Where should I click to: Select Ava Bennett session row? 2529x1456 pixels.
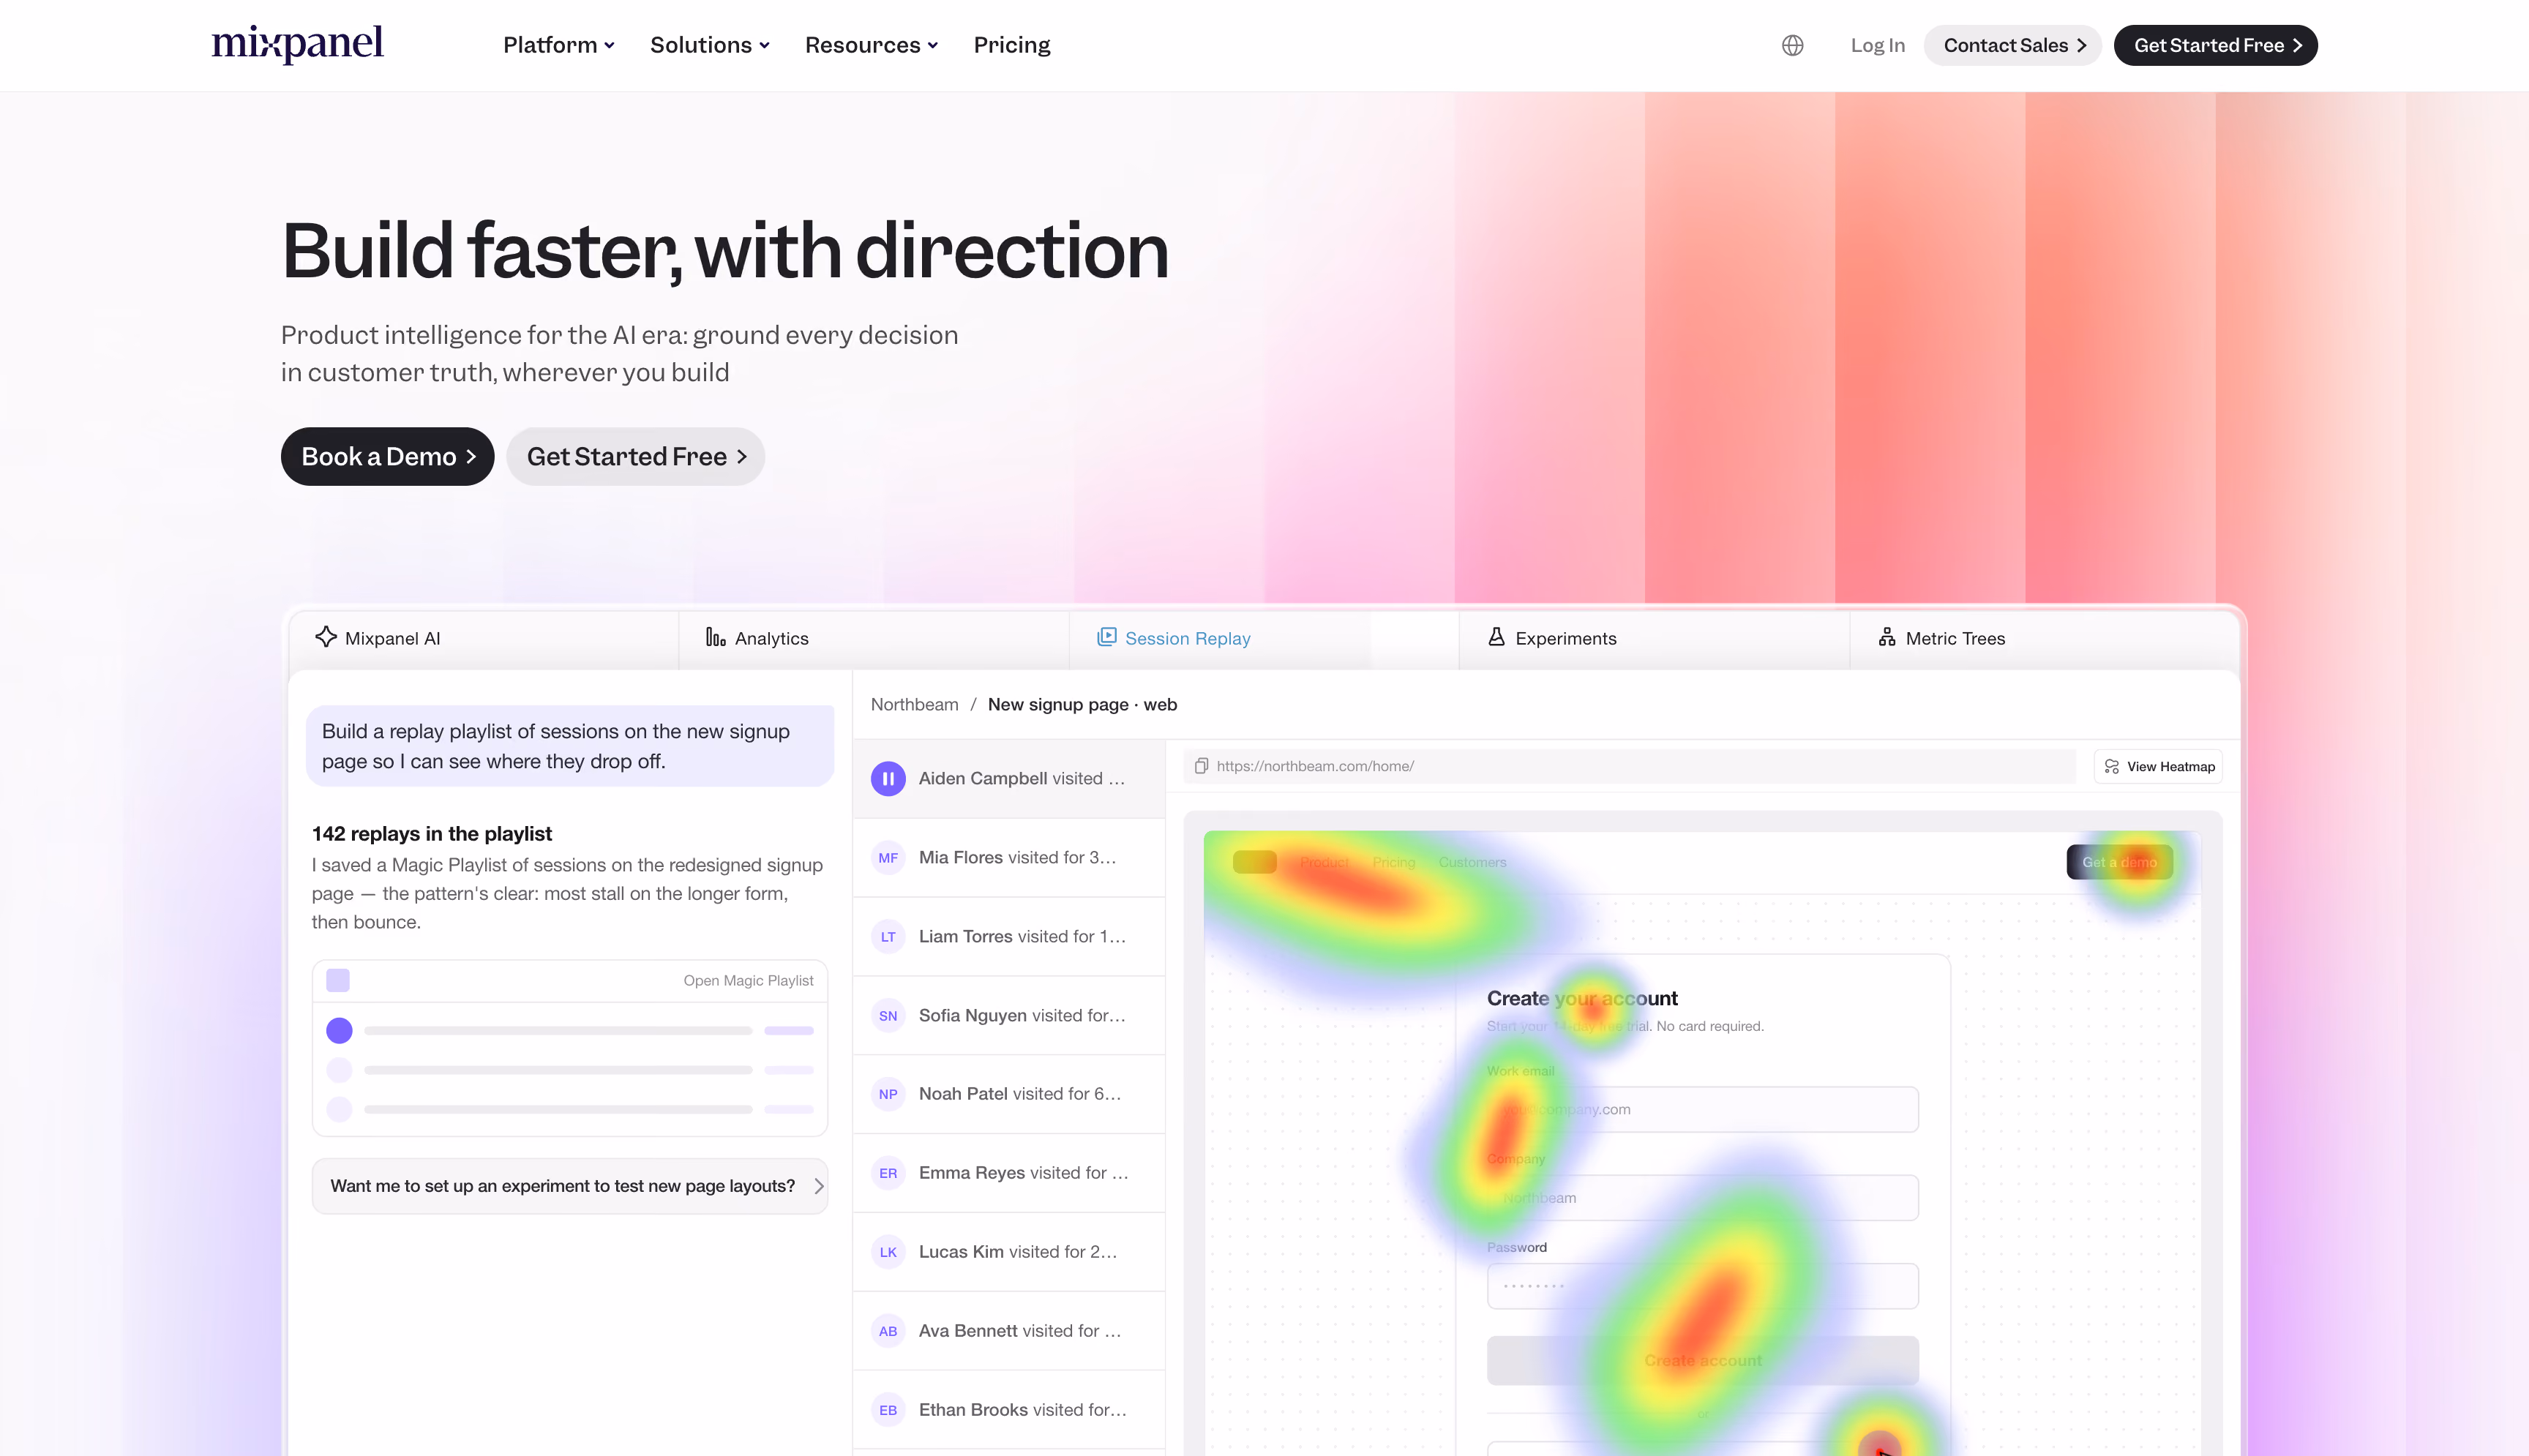[x=1009, y=1331]
